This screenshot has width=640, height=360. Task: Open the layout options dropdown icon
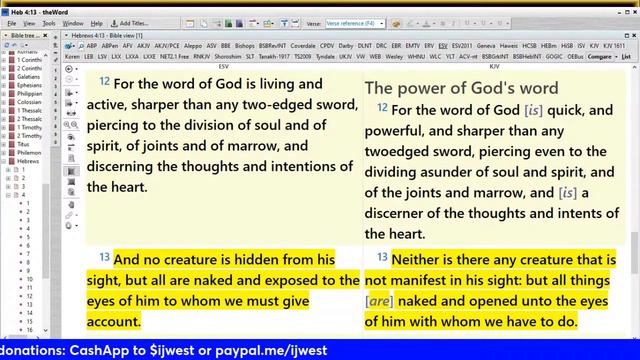(x=254, y=24)
